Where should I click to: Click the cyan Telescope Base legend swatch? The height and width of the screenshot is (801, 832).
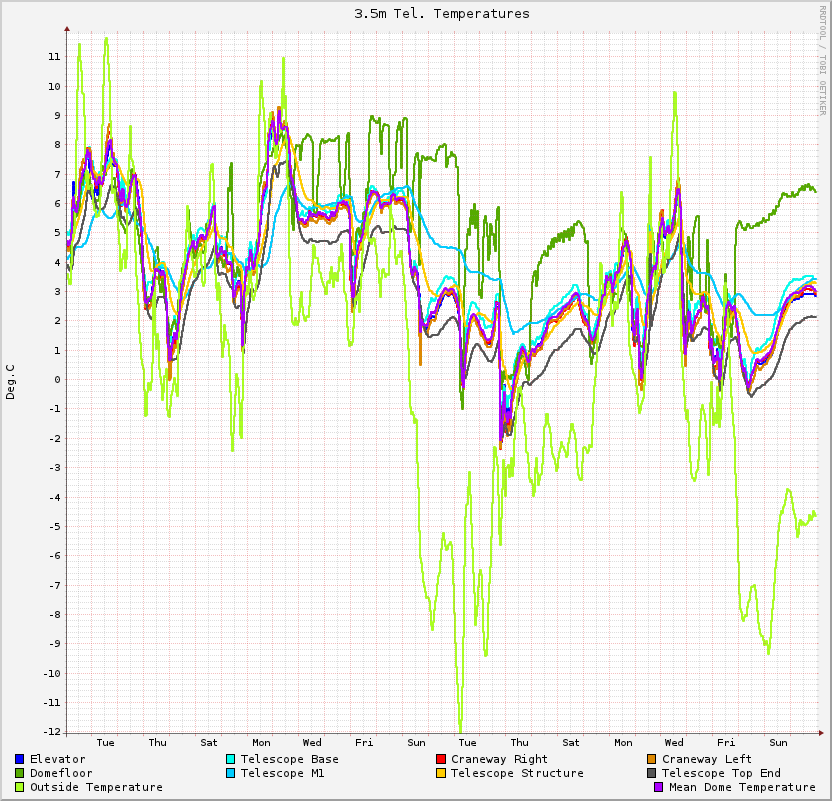click(x=231, y=760)
